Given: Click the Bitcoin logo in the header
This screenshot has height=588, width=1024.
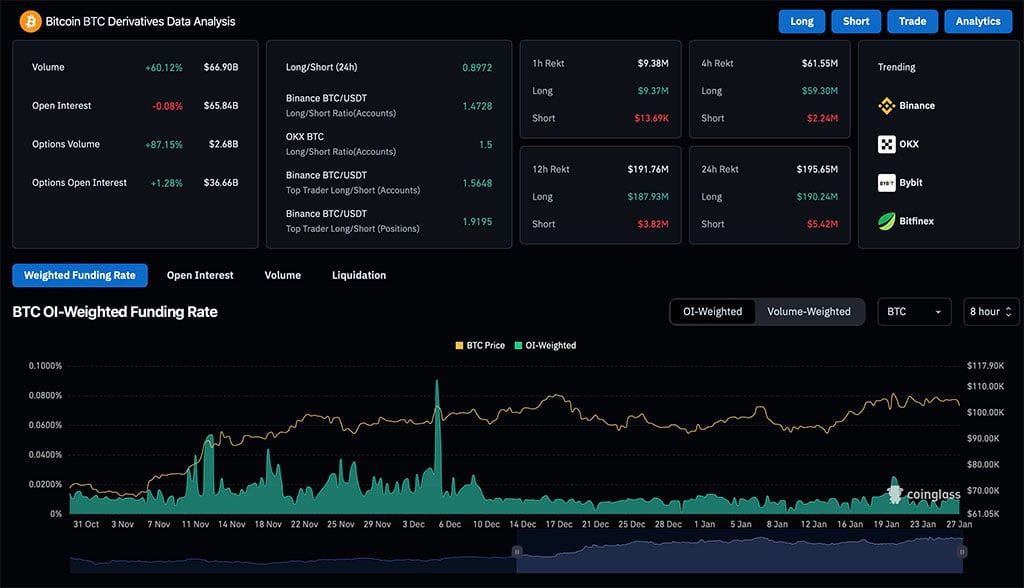Looking at the screenshot, I should 30,20.
